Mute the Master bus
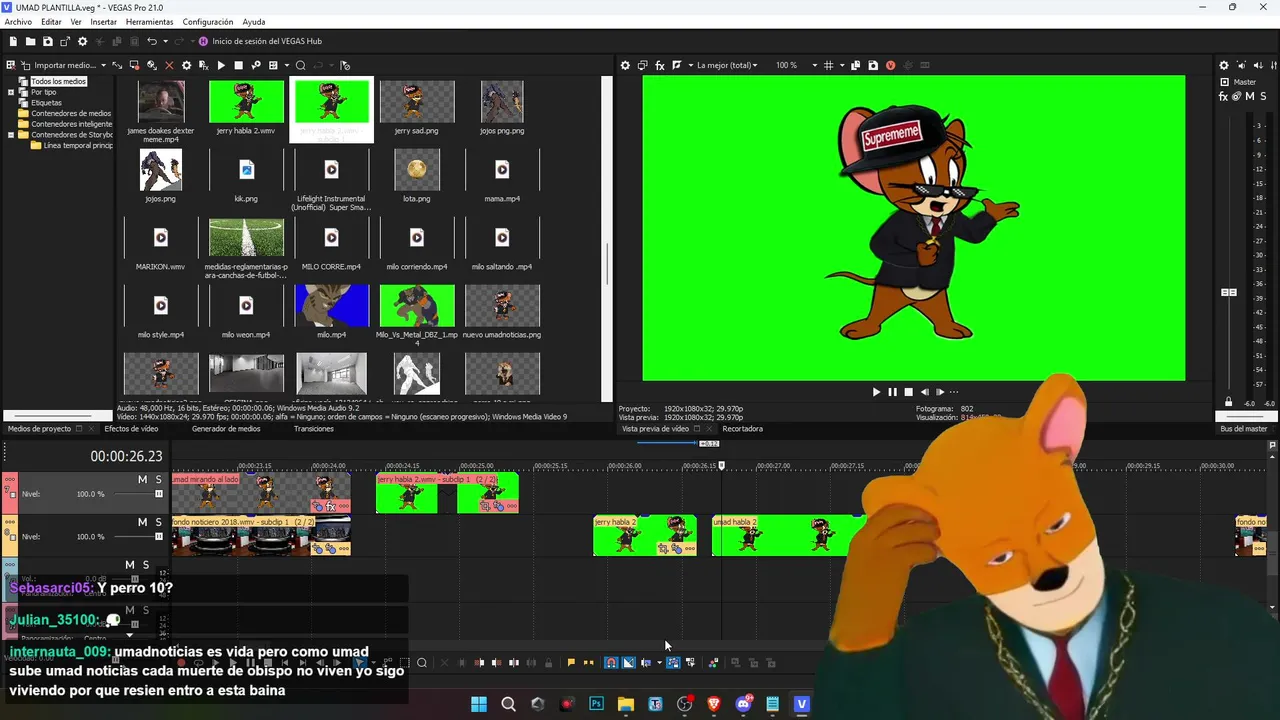1280x720 pixels. coord(1250,97)
